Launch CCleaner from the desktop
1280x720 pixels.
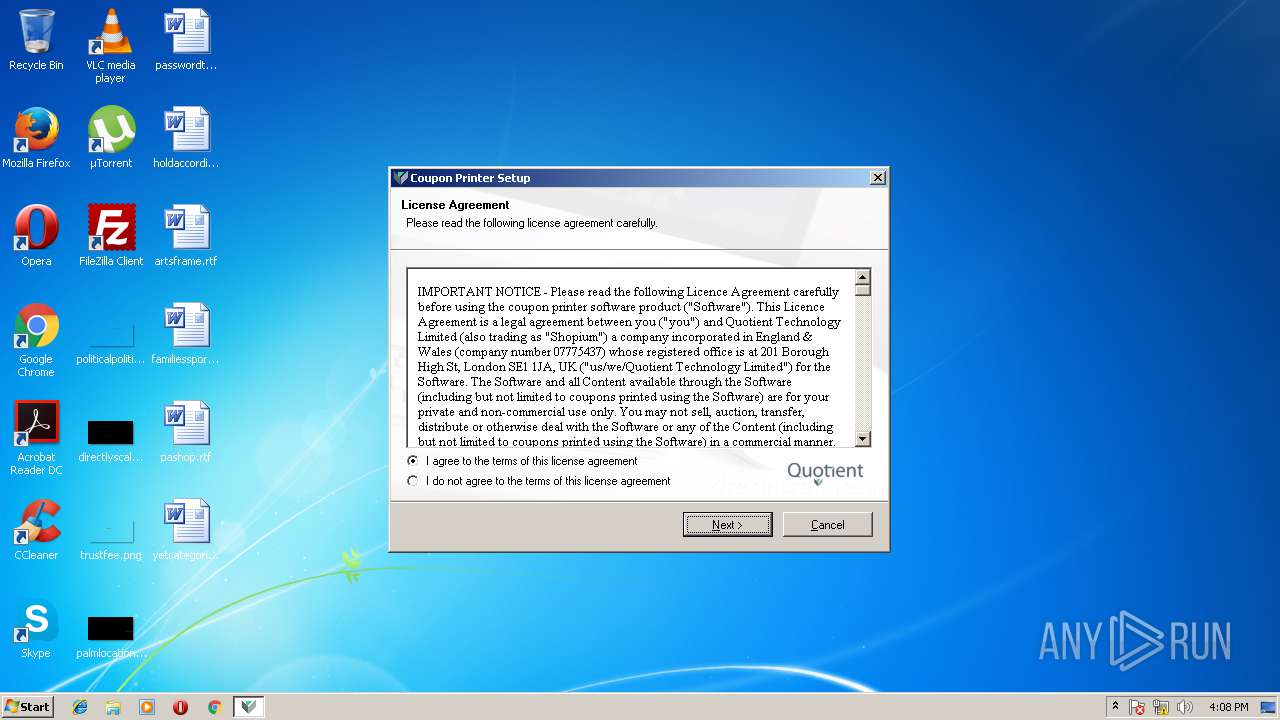(x=36, y=530)
